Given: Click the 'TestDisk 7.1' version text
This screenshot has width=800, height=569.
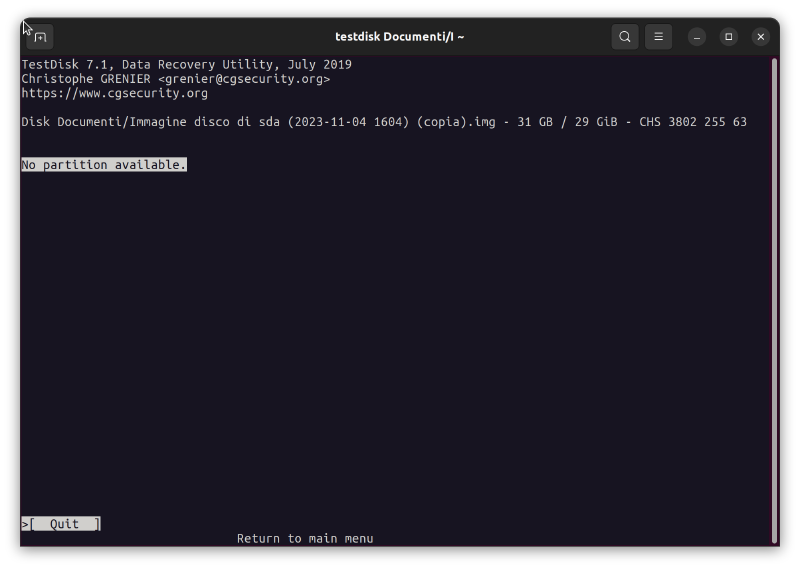Looking at the screenshot, I should [x=65, y=65].
